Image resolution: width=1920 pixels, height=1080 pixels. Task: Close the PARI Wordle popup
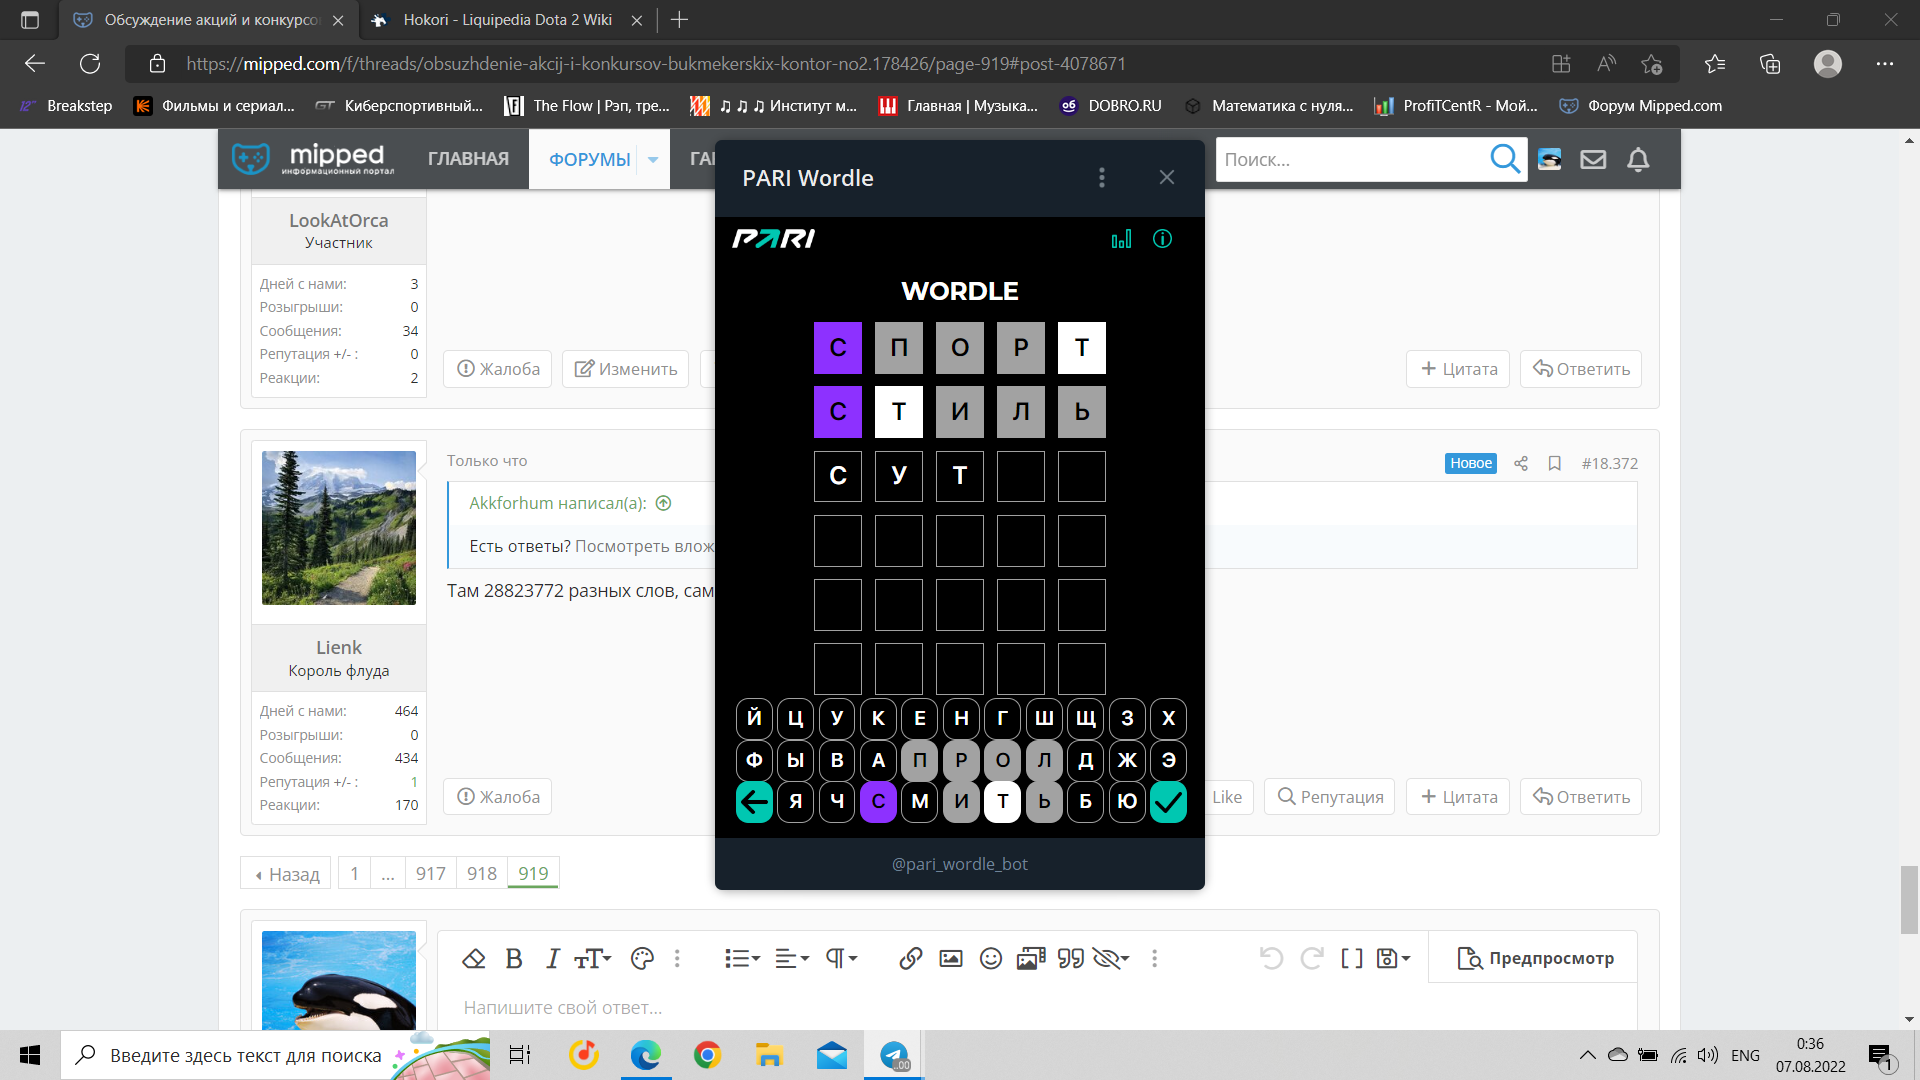click(1166, 177)
